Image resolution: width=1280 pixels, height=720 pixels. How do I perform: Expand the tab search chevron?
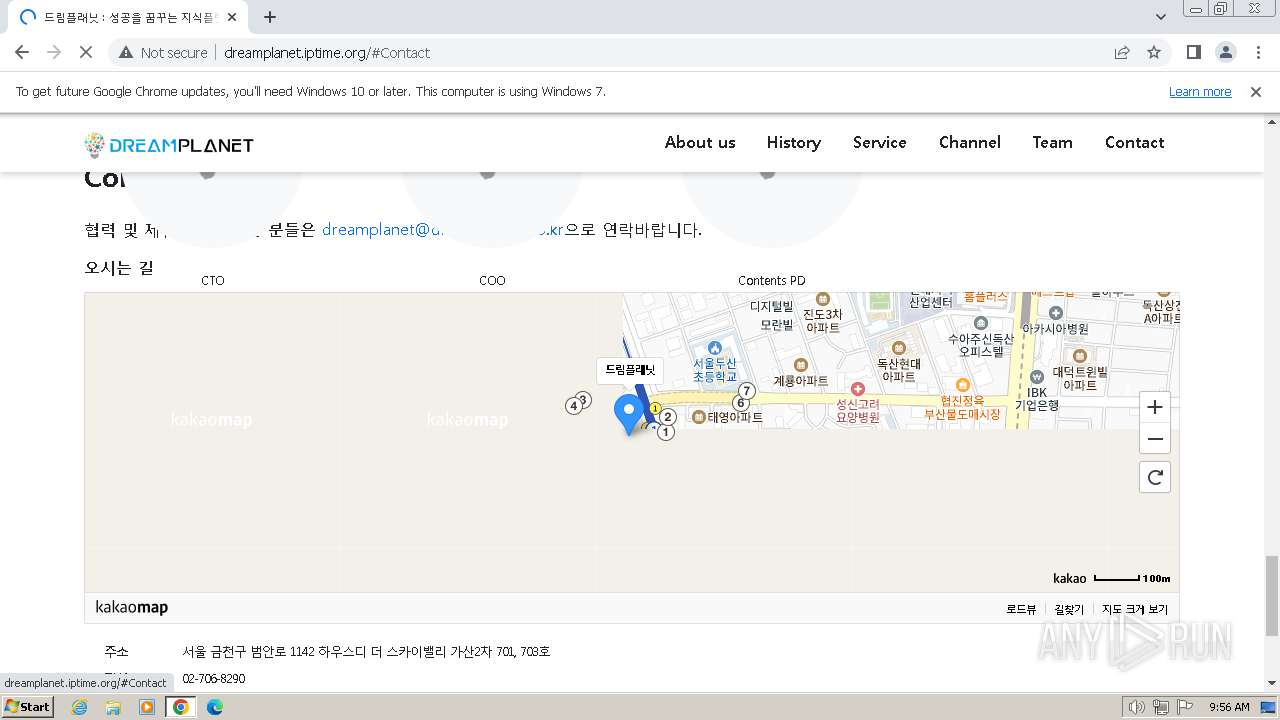click(1161, 17)
